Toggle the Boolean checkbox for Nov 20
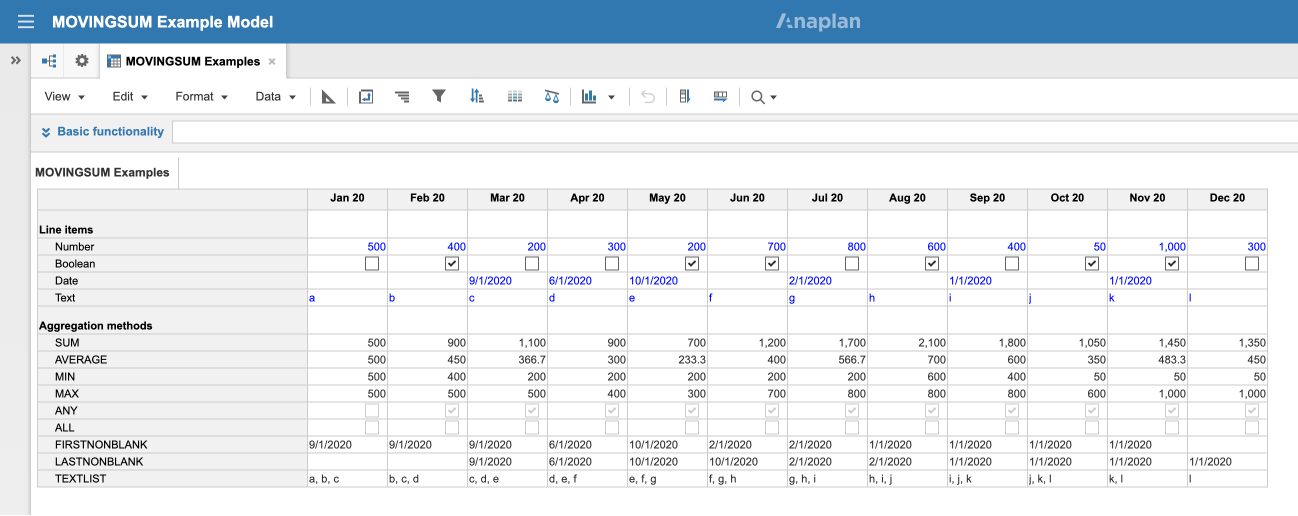Screen dimensions: 1298x516 click(1172, 264)
